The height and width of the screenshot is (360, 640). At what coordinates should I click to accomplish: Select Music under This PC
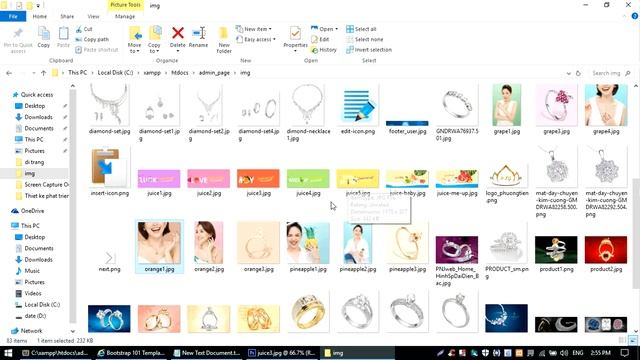click(x=32, y=271)
